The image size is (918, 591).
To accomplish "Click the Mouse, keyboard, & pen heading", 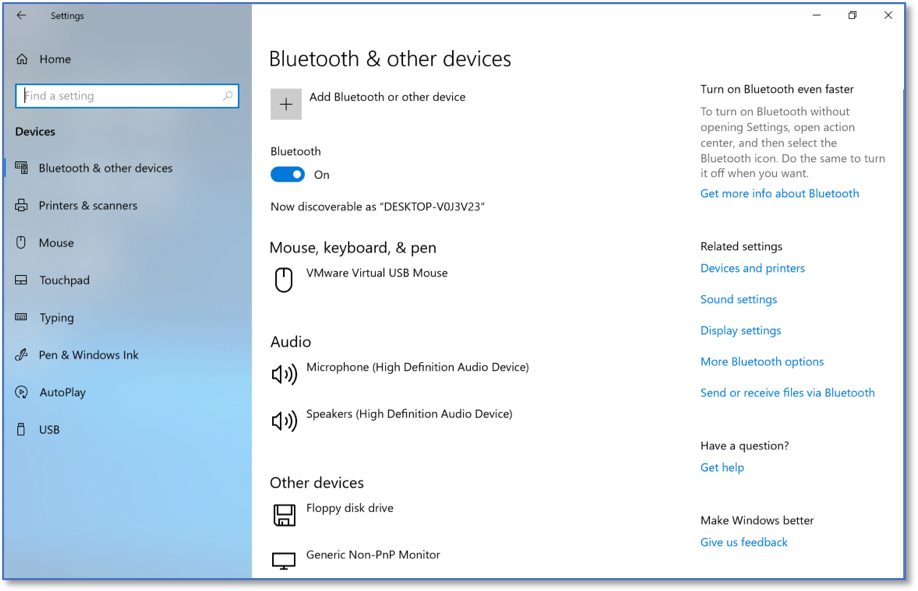I will [x=352, y=248].
